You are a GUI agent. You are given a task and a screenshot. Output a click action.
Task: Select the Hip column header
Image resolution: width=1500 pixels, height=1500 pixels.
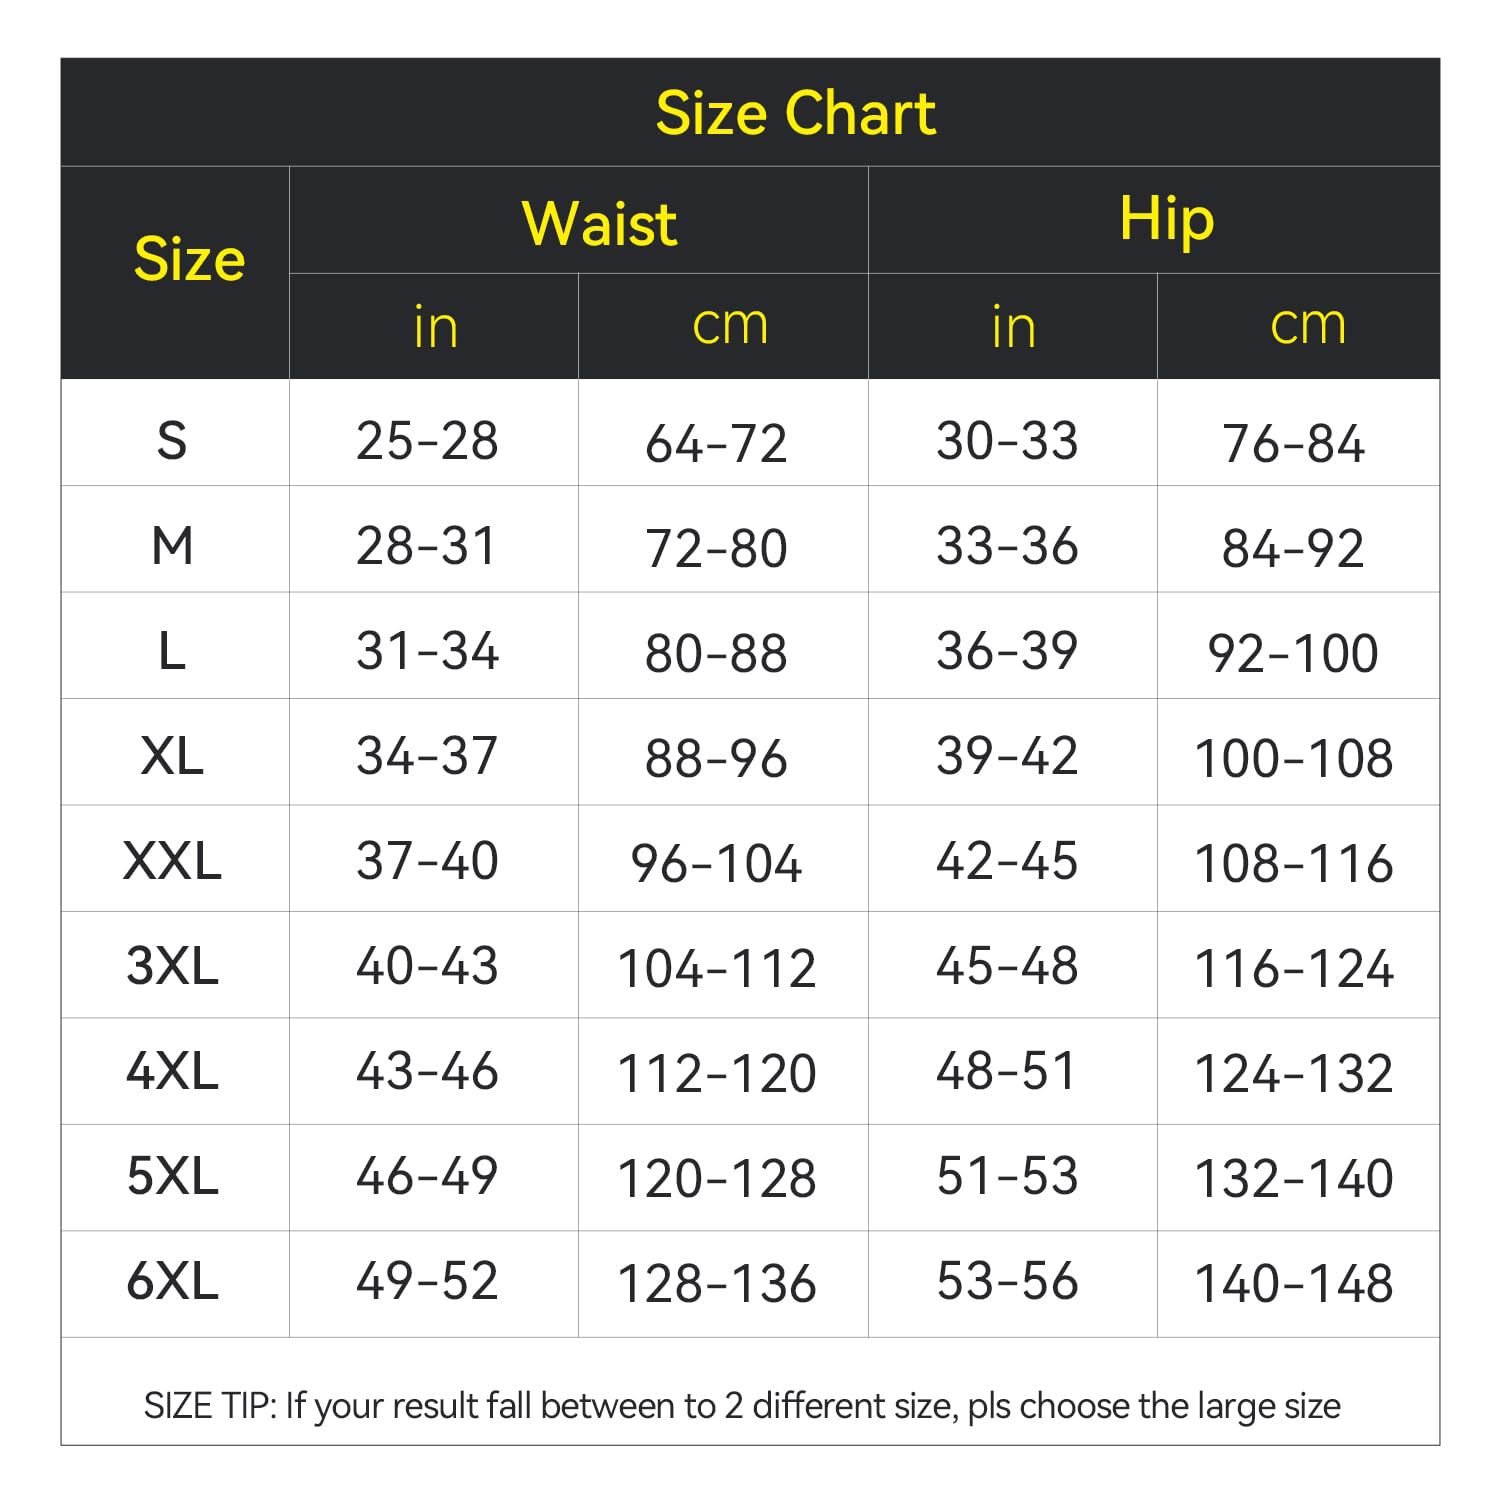[x=1166, y=221]
